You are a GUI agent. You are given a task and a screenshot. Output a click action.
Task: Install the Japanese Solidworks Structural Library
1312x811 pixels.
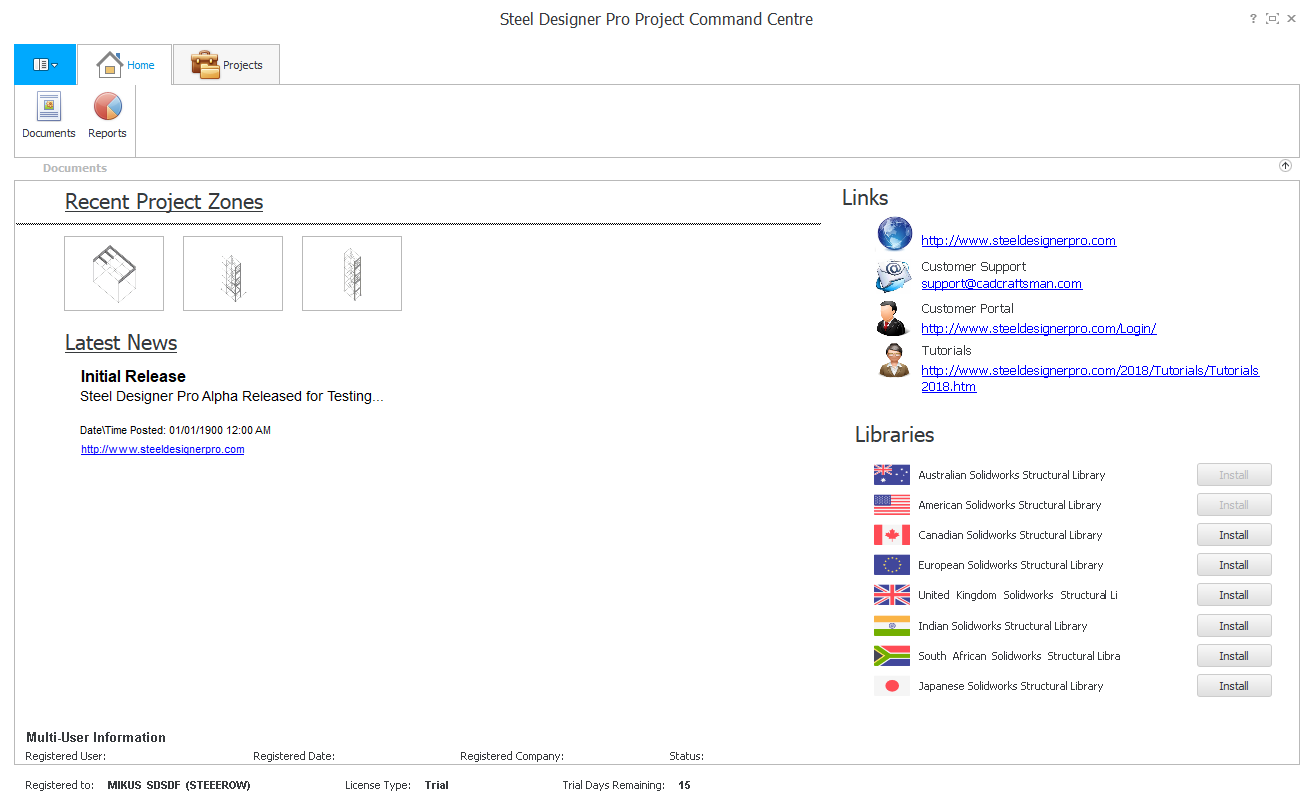pyautogui.click(x=1234, y=686)
